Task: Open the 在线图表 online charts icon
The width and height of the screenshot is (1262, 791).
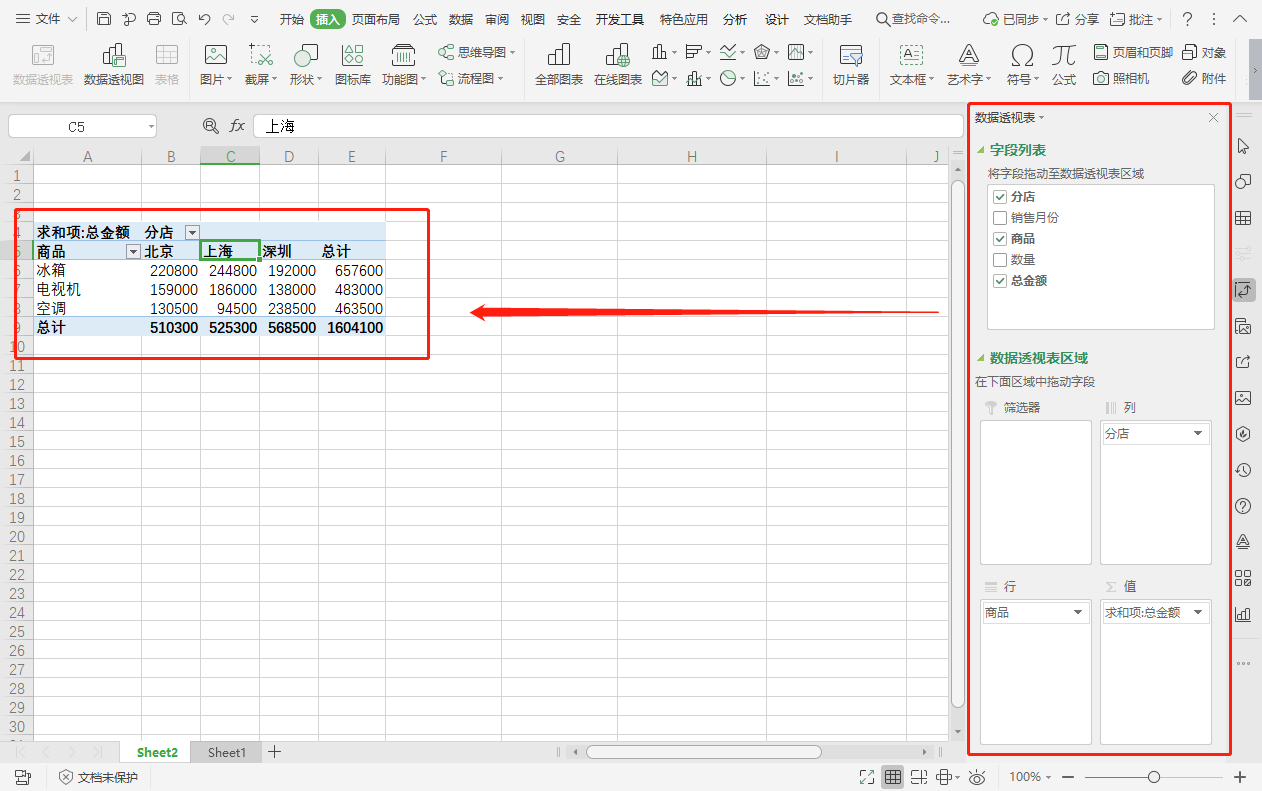Action: coord(617,64)
